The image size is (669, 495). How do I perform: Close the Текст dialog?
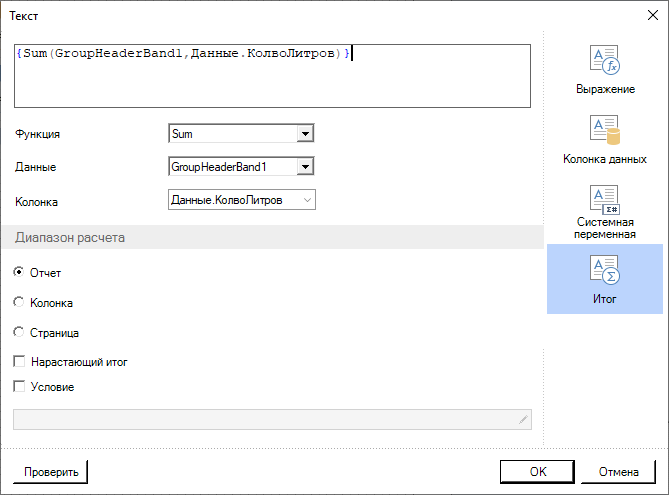pyautogui.click(x=653, y=15)
